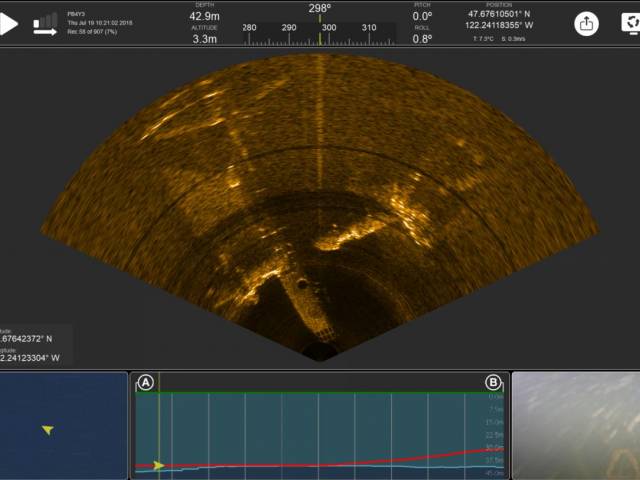Screen dimensions: 640x480
Task: Click the pitch 0.0° value
Action: (423, 16)
